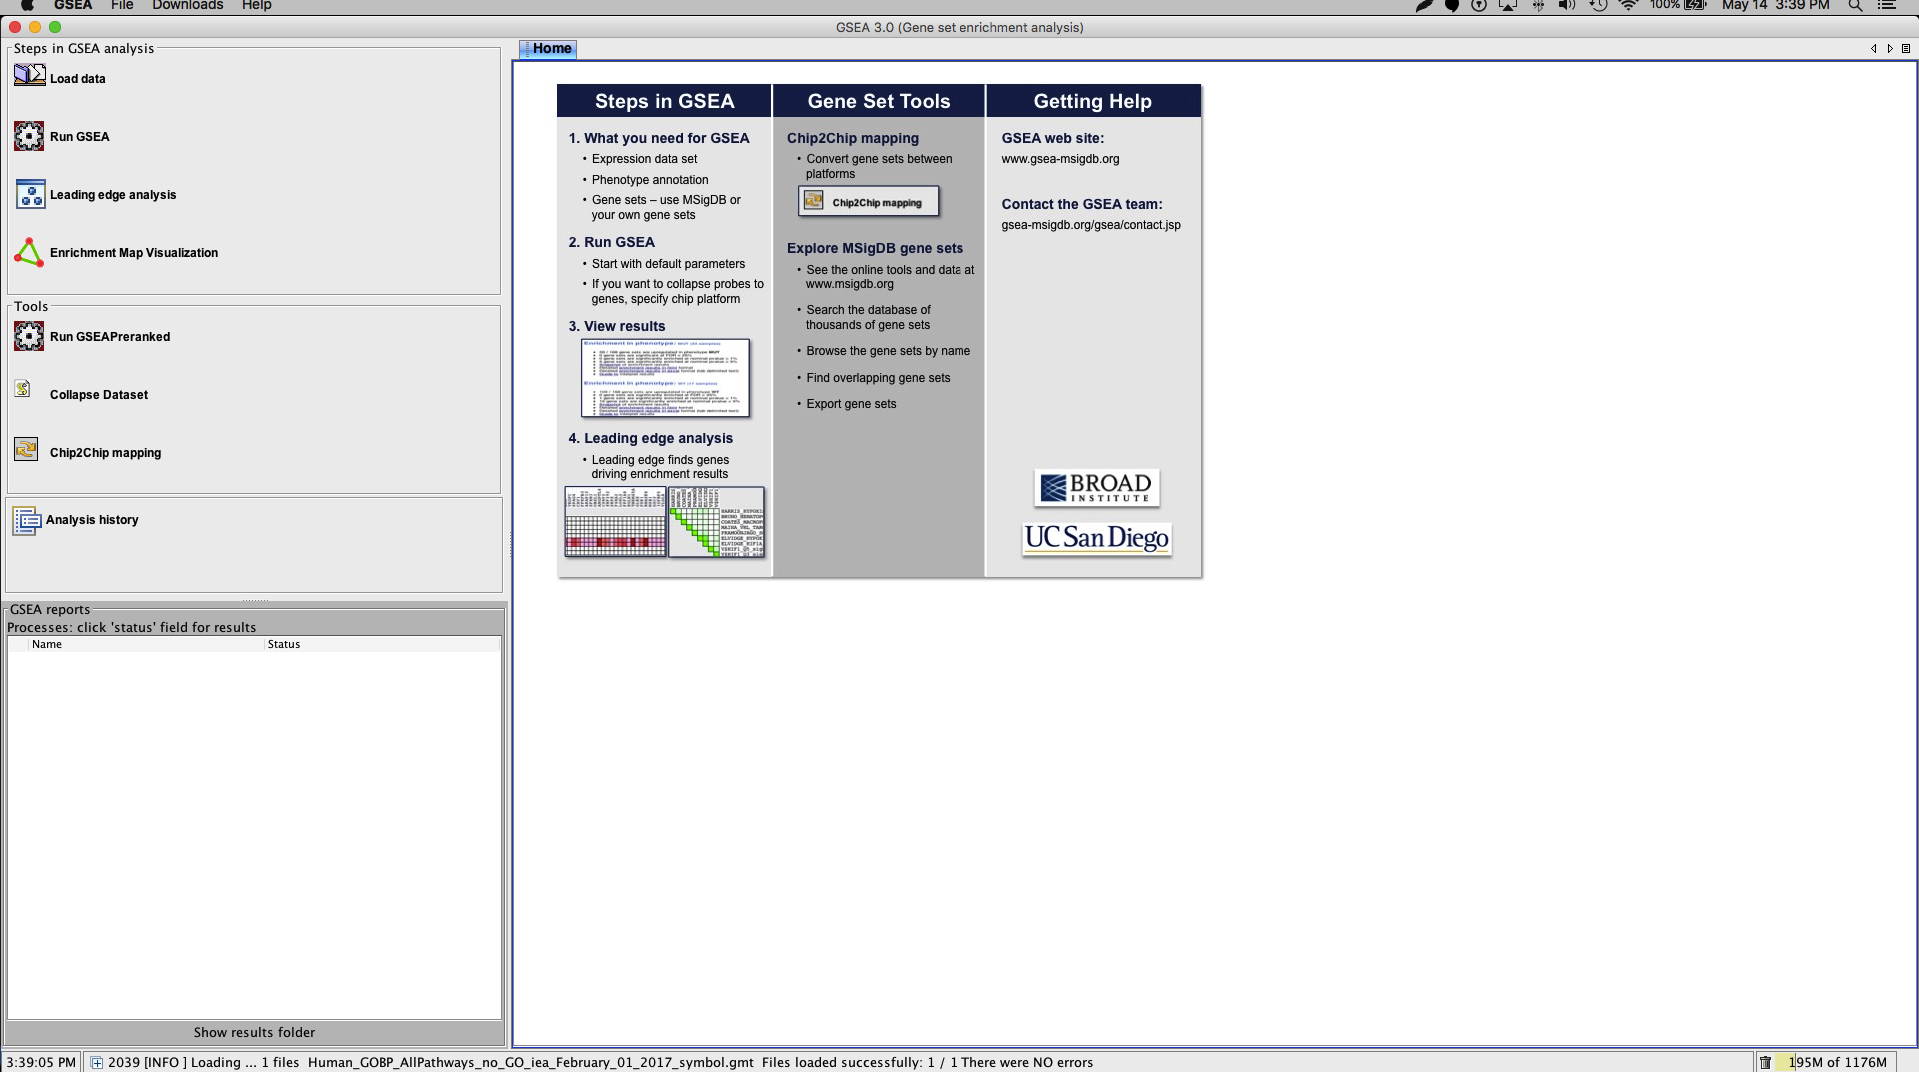This screenshot has width=1919, height=1072.
Task: Click the Enrichment Map Visualization label
Action: [134, 253]
